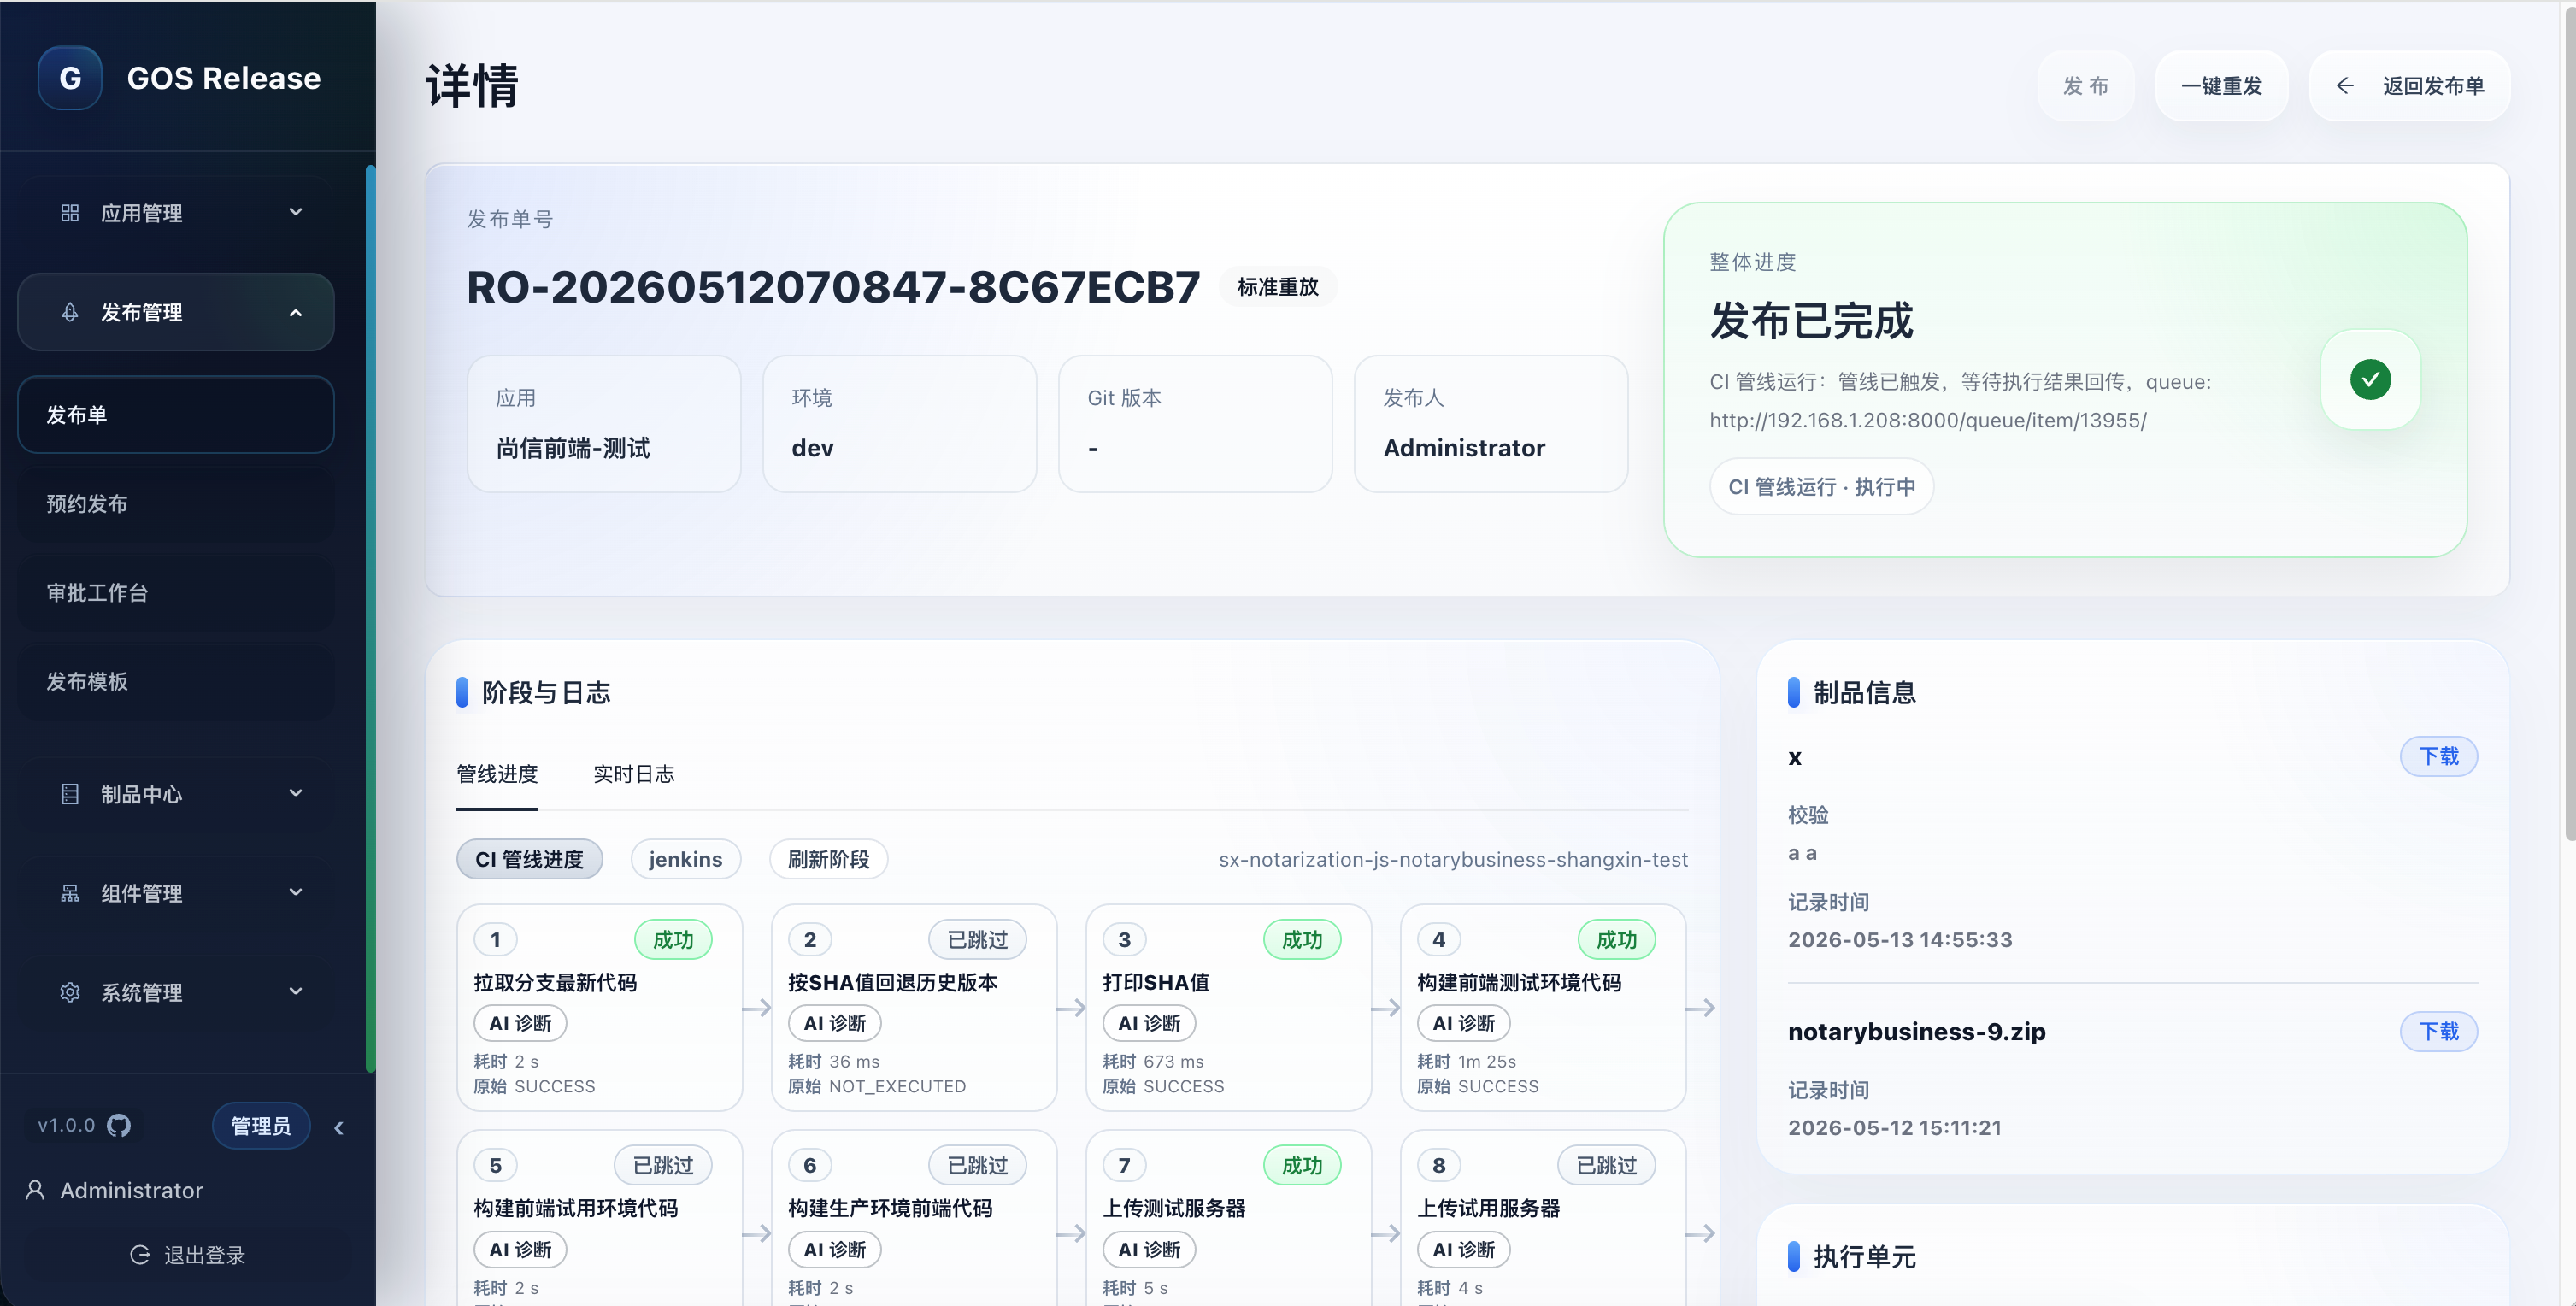Click the 标准重放 tag
The width and height of the screenshot is (2576, 1306).
click(1278, 287)
